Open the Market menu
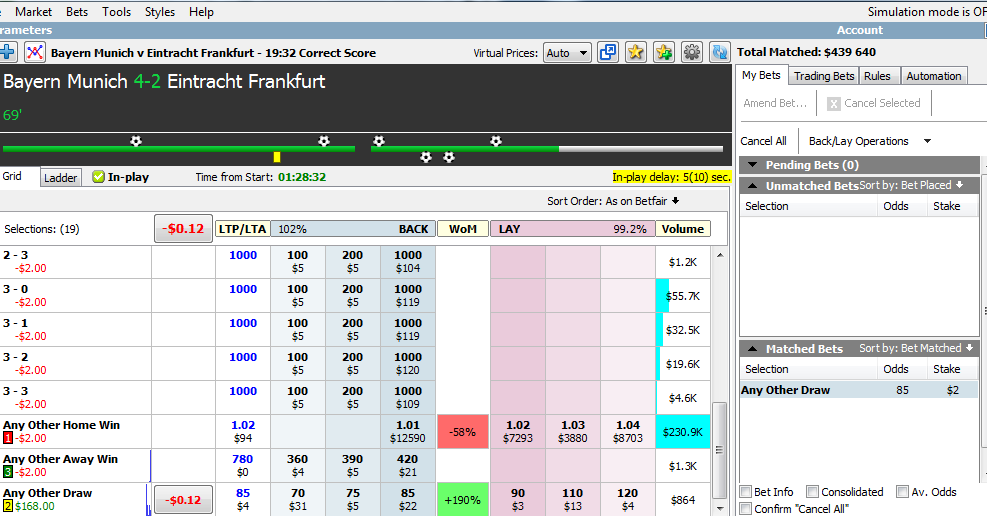Viewport: 987px width, 516px height. tap(33, 11)
